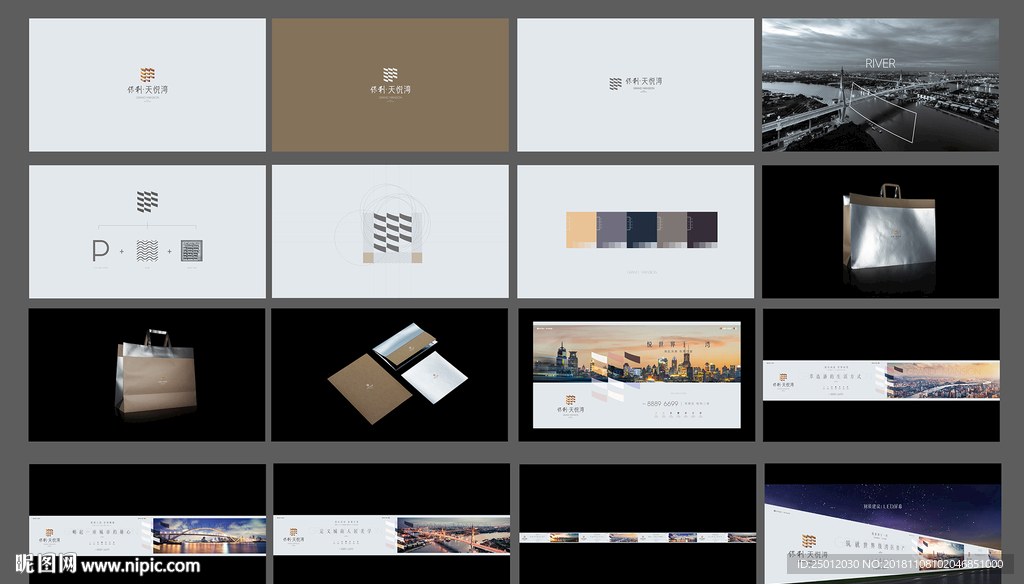Open the stationery envelopes mockup
The height and width of the screenshot is (584, 1024).
click(x=390, y=375)
